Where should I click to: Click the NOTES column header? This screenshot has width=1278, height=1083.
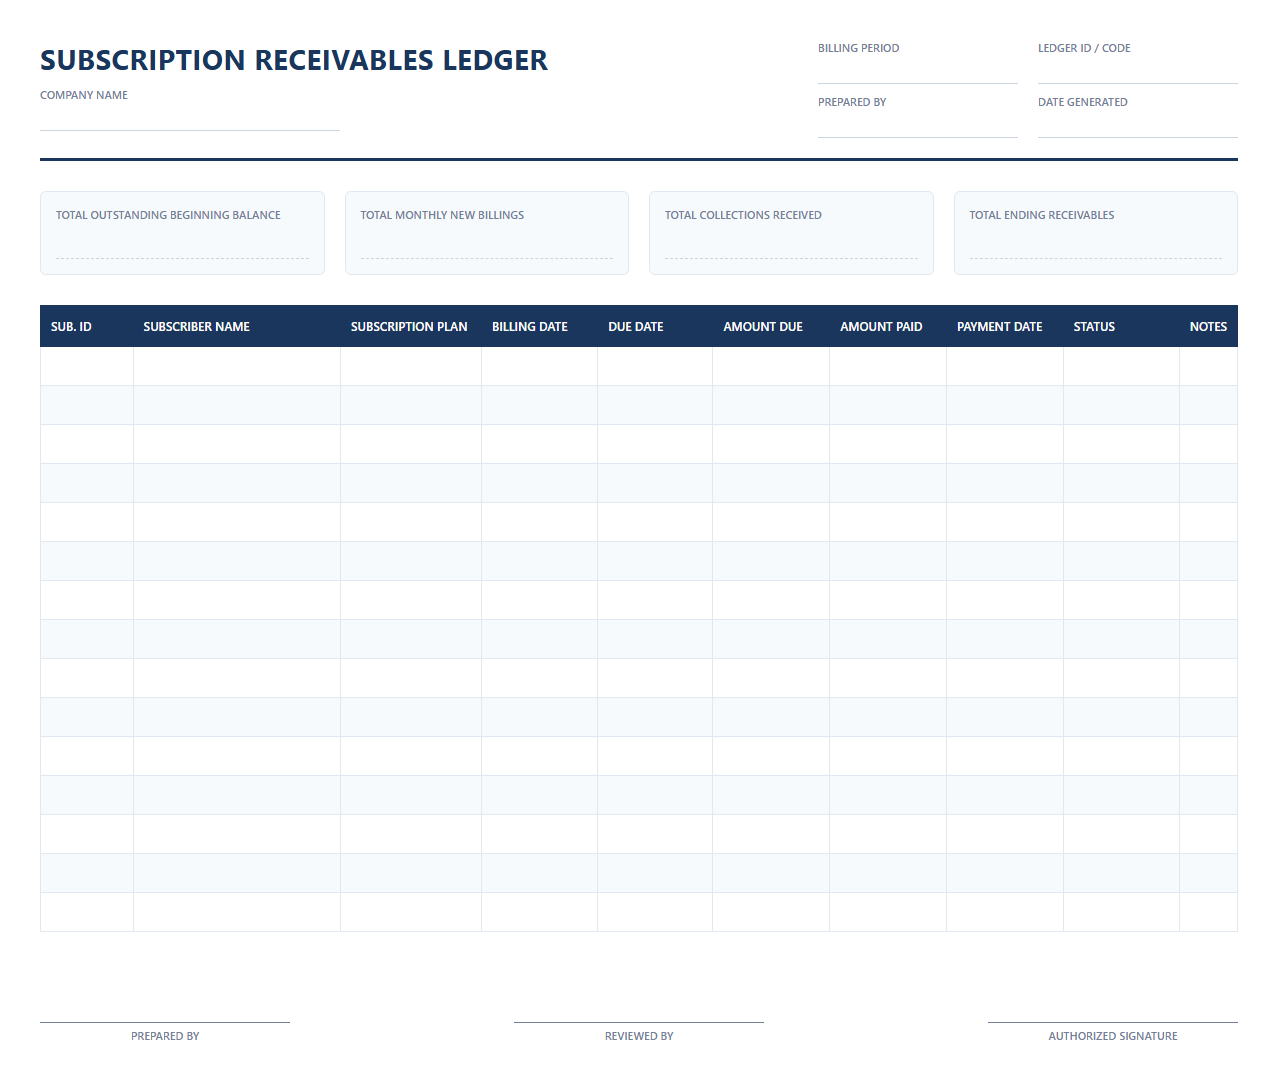point(1209,326)
